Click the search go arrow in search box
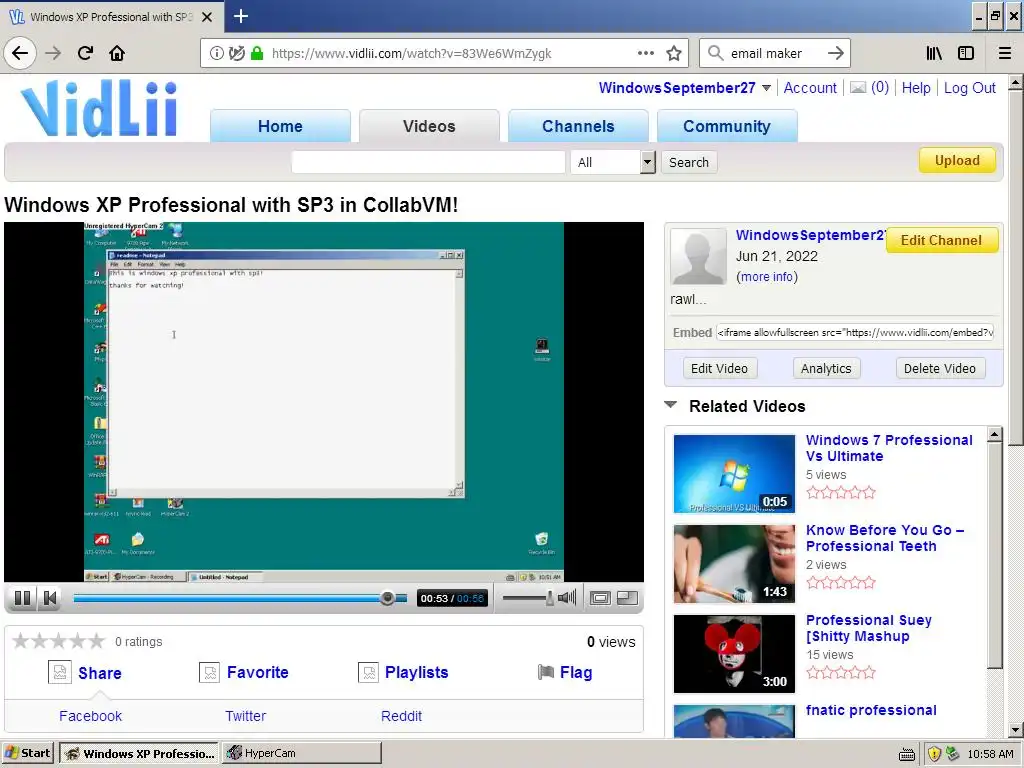1024x768 pixels. click(x=835, y=54)
